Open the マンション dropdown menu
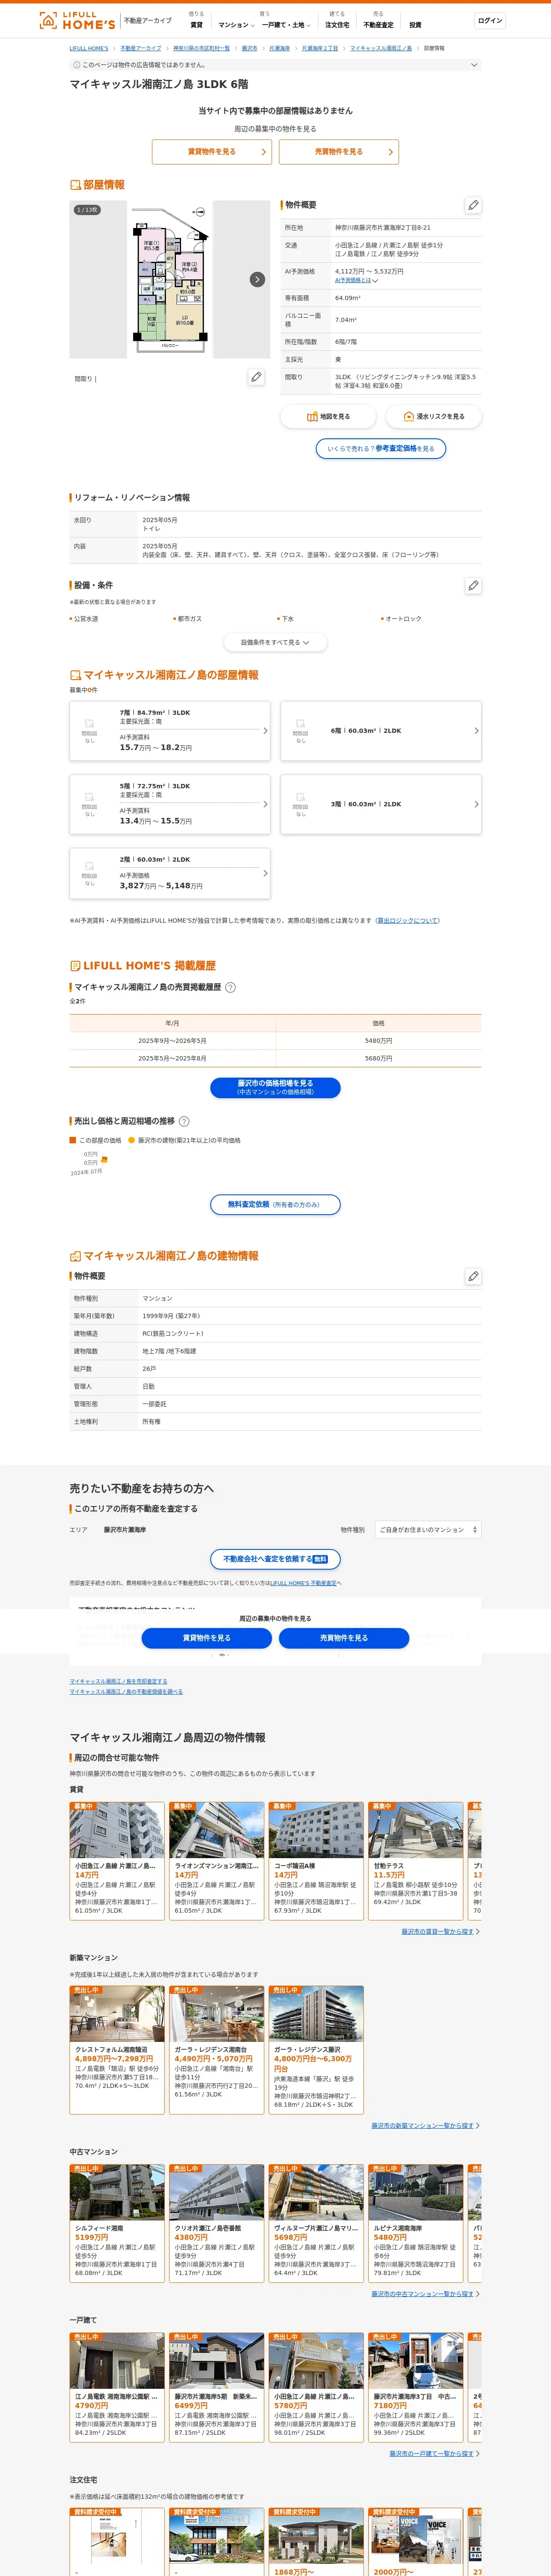The image size is (551, 2576). point(236,25)
